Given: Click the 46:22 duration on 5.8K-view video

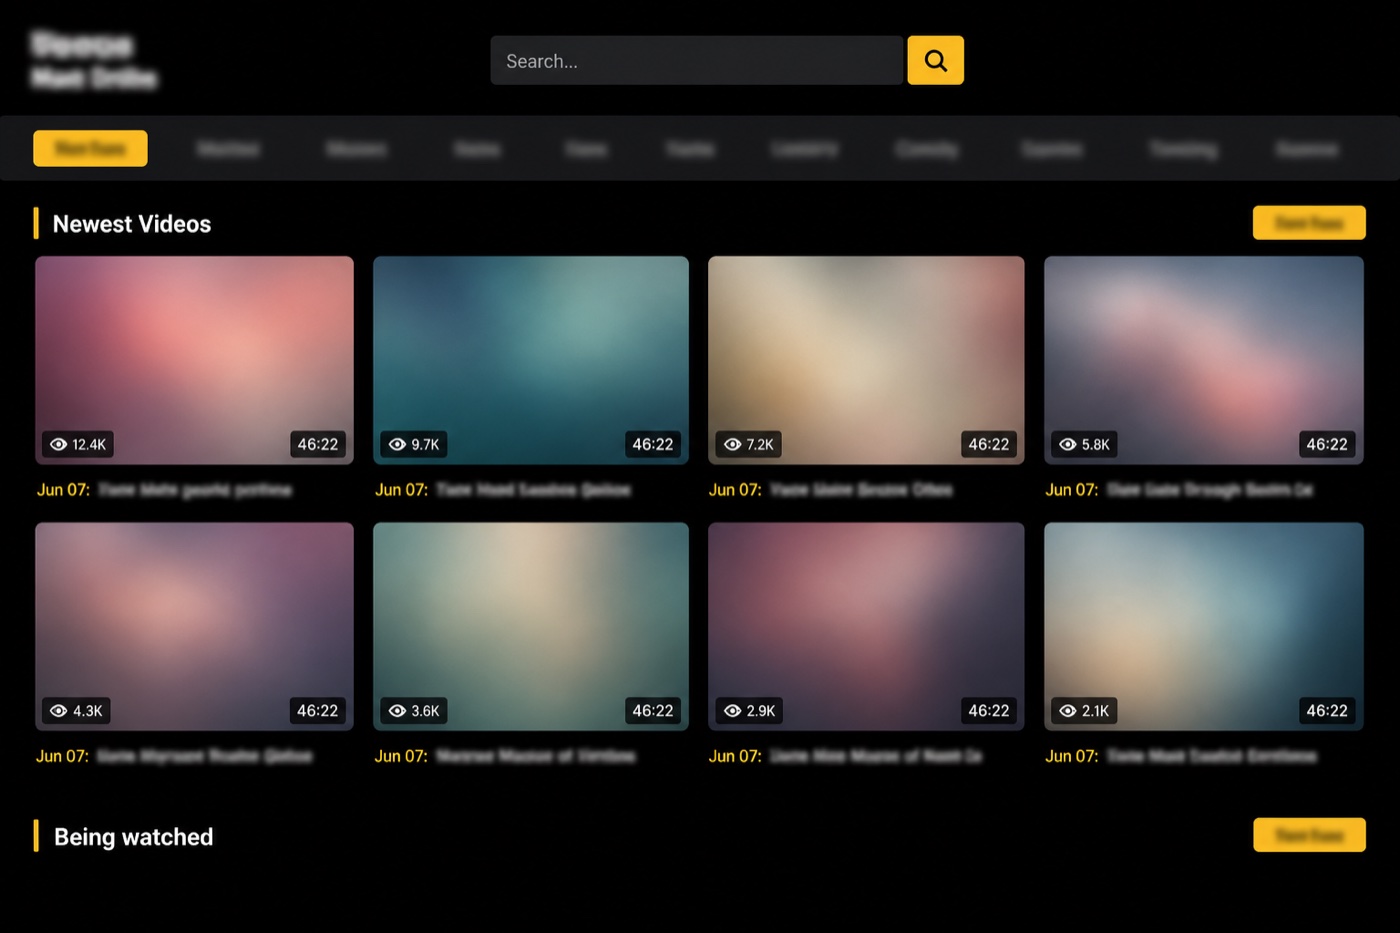Looking at the screenshot, I should [x=1327, y=444].
